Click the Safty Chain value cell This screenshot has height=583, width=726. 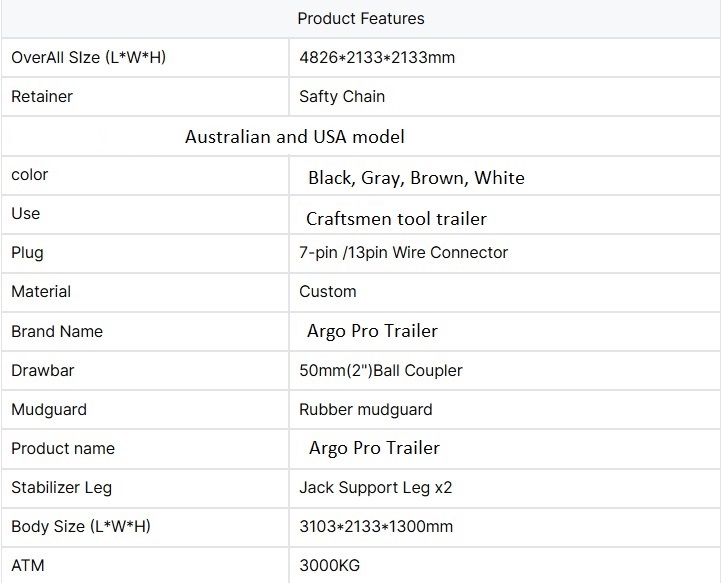pos(342,97)
